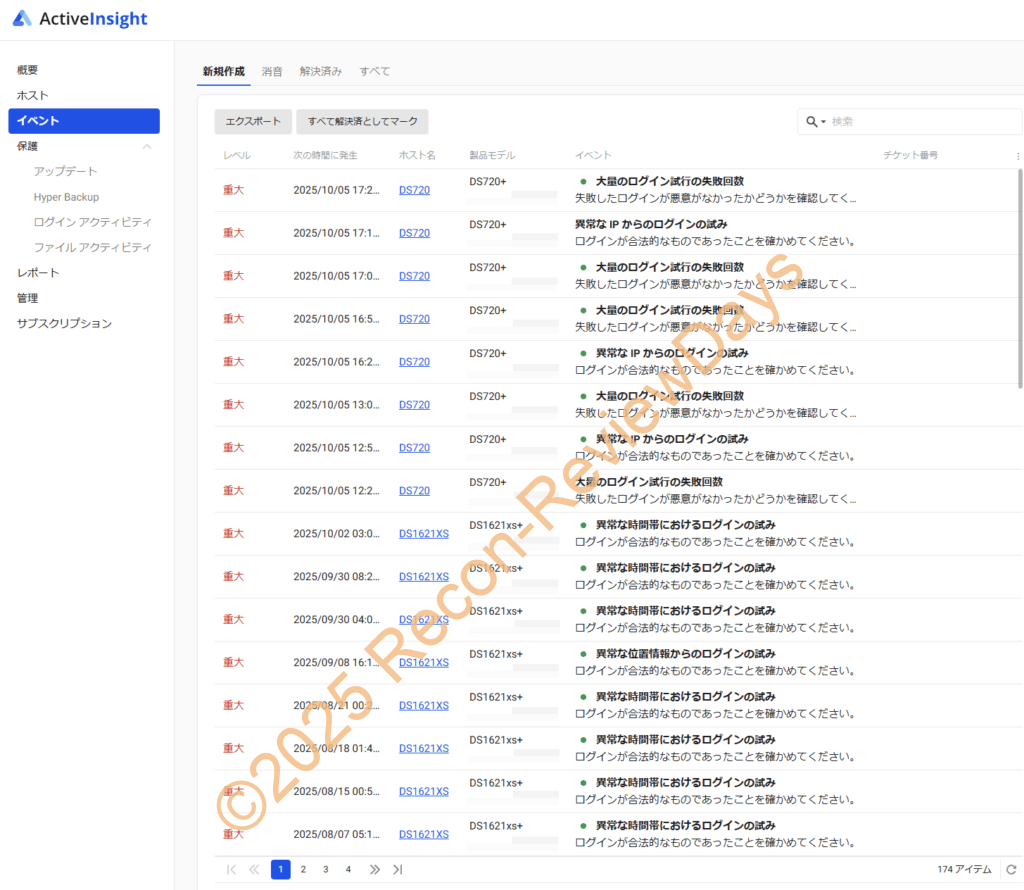Open the column options three-dot icon
Image resolution: width=1024 pixels, height=890 pixels.
click(1018, 155)
